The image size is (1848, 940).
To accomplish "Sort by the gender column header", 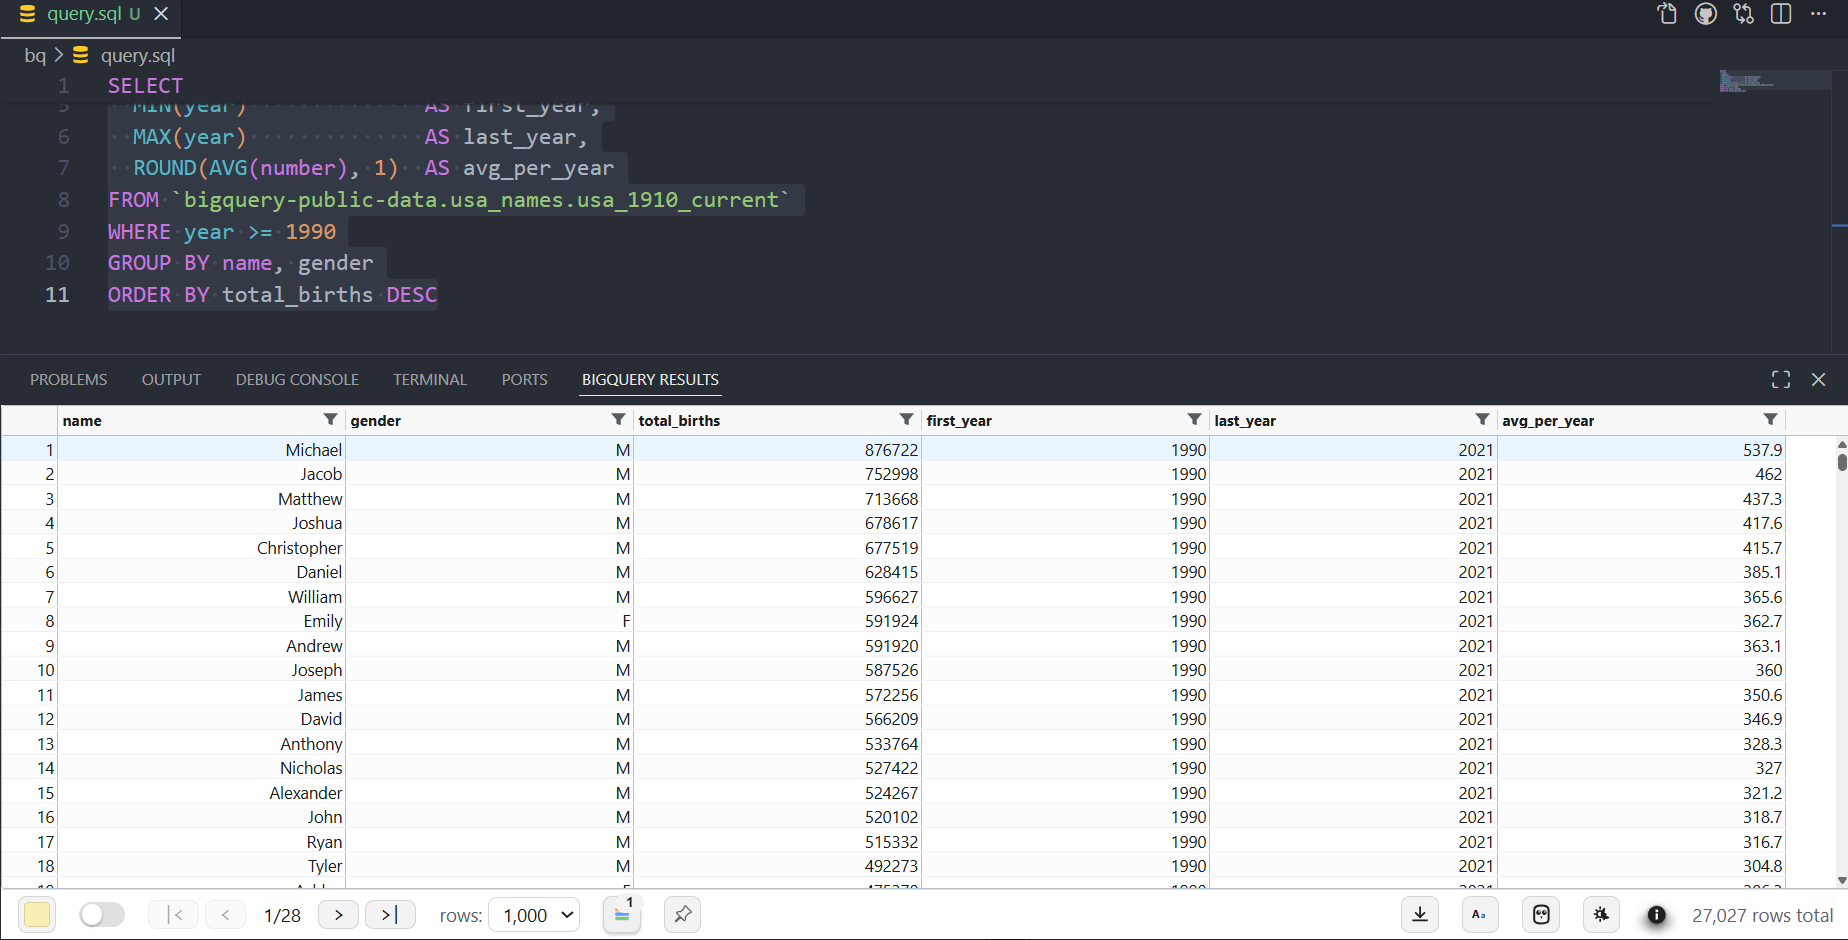I will [375, 421].
